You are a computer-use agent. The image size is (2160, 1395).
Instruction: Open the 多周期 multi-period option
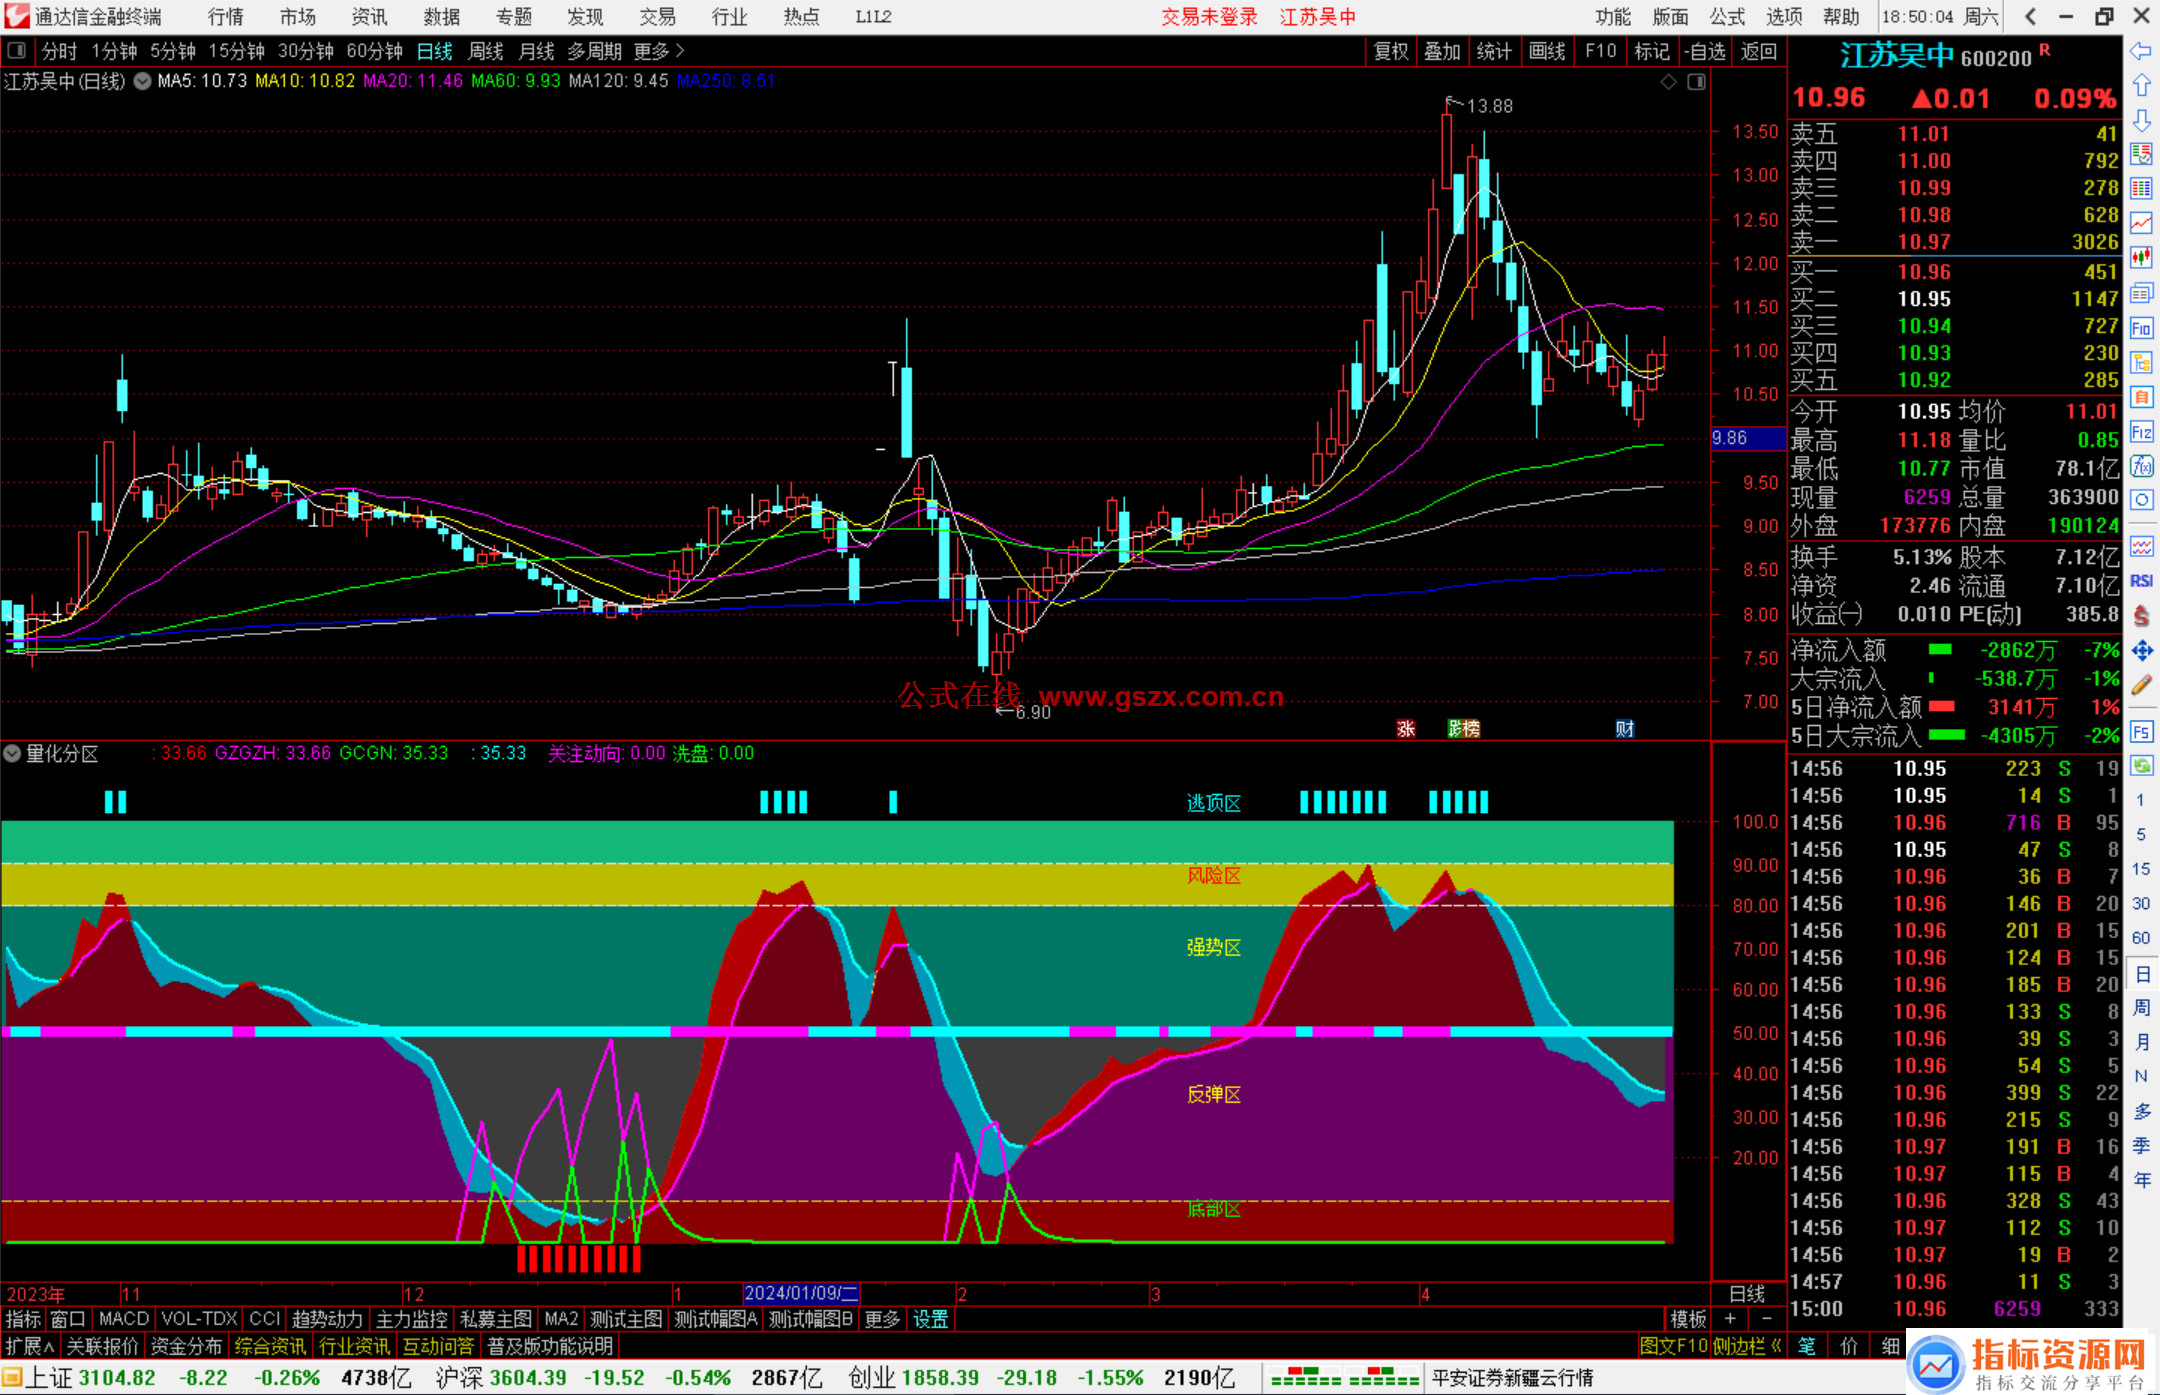tap(594, 51)
